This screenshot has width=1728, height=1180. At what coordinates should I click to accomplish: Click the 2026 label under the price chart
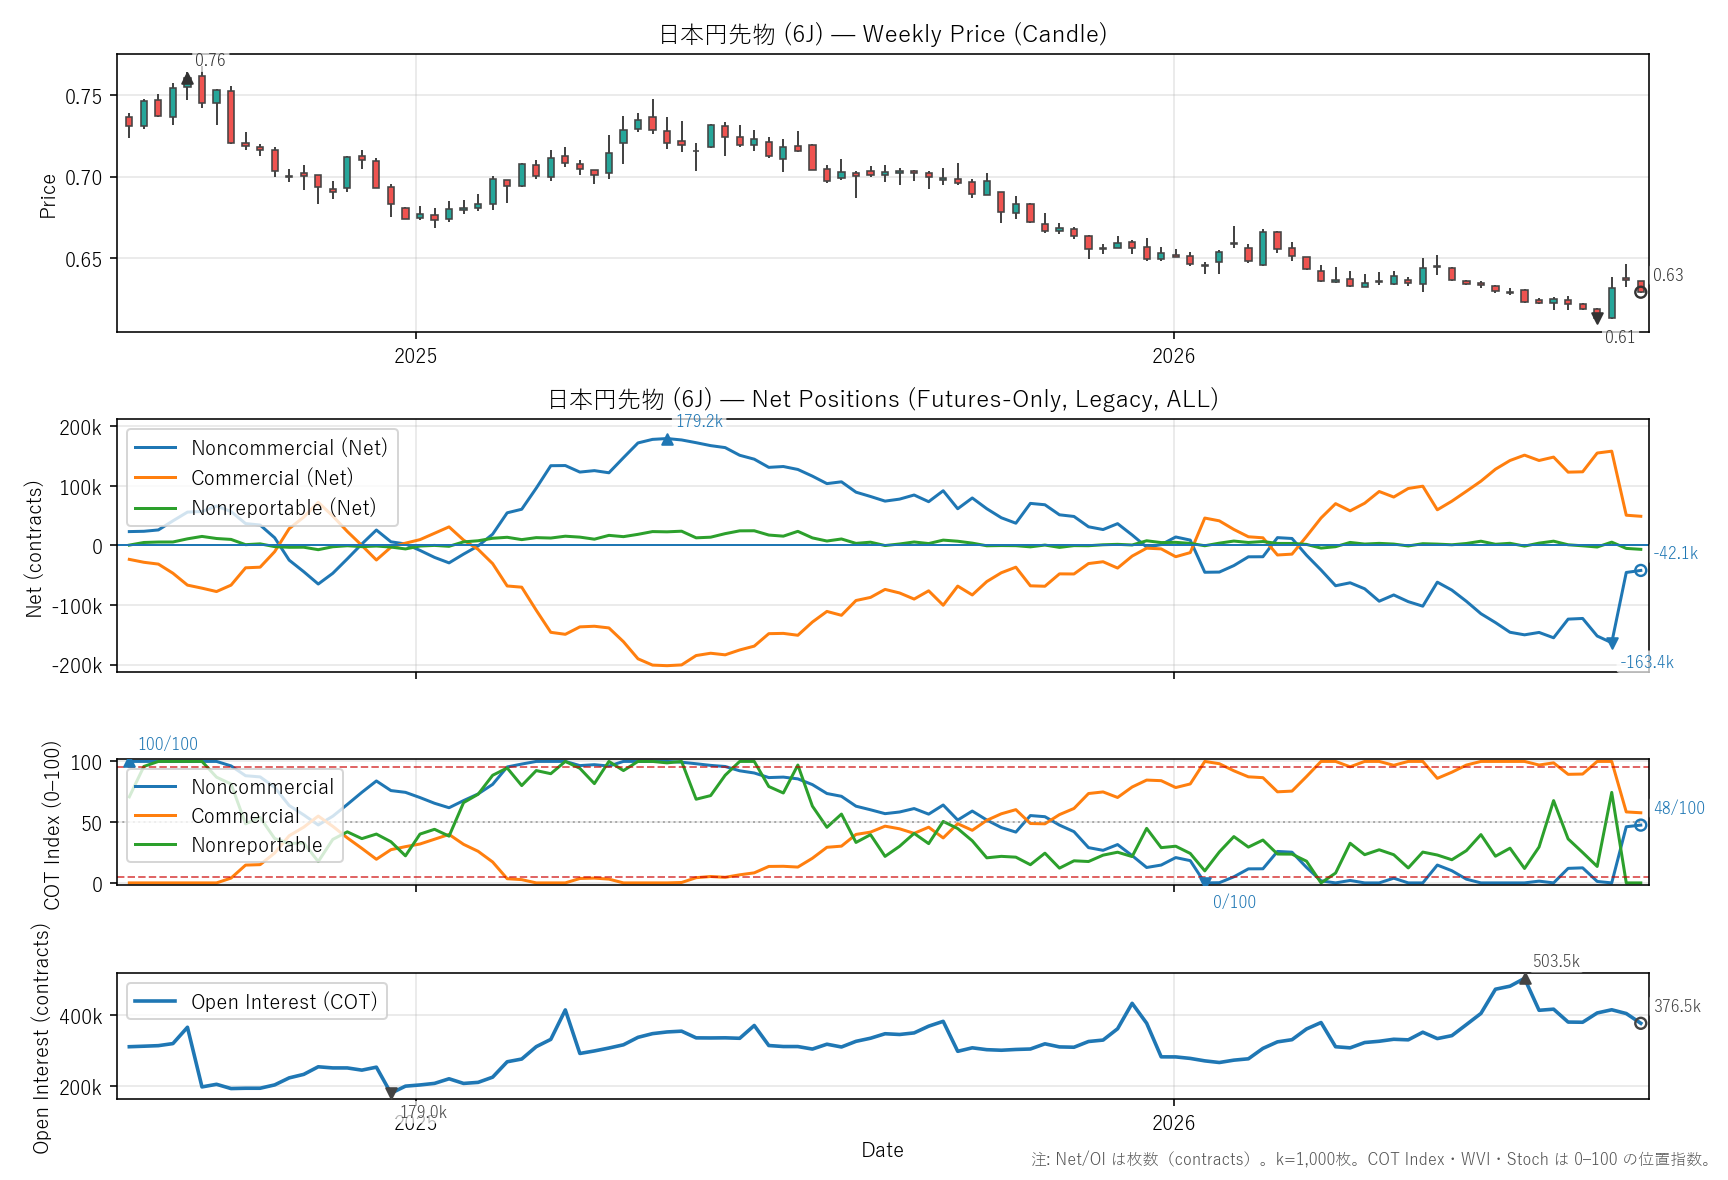1173,356
